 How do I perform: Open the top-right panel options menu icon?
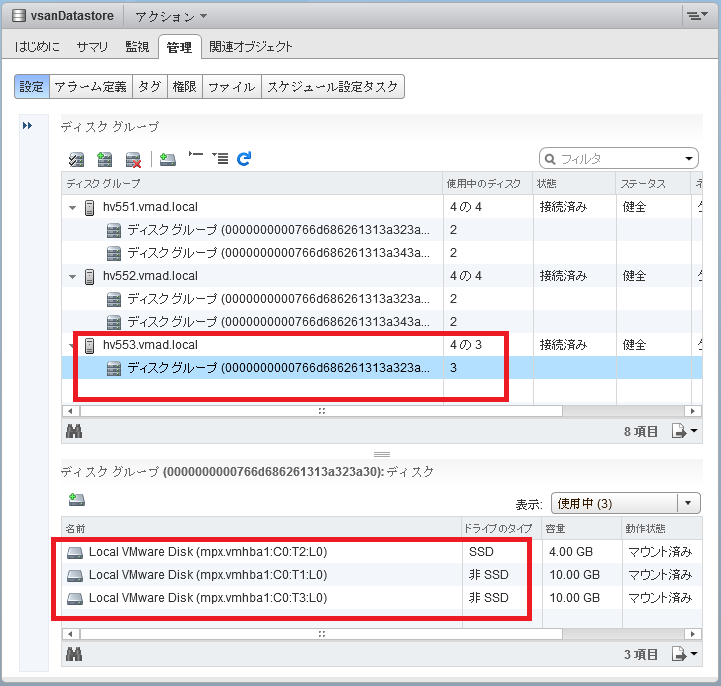tap(697, 16)
